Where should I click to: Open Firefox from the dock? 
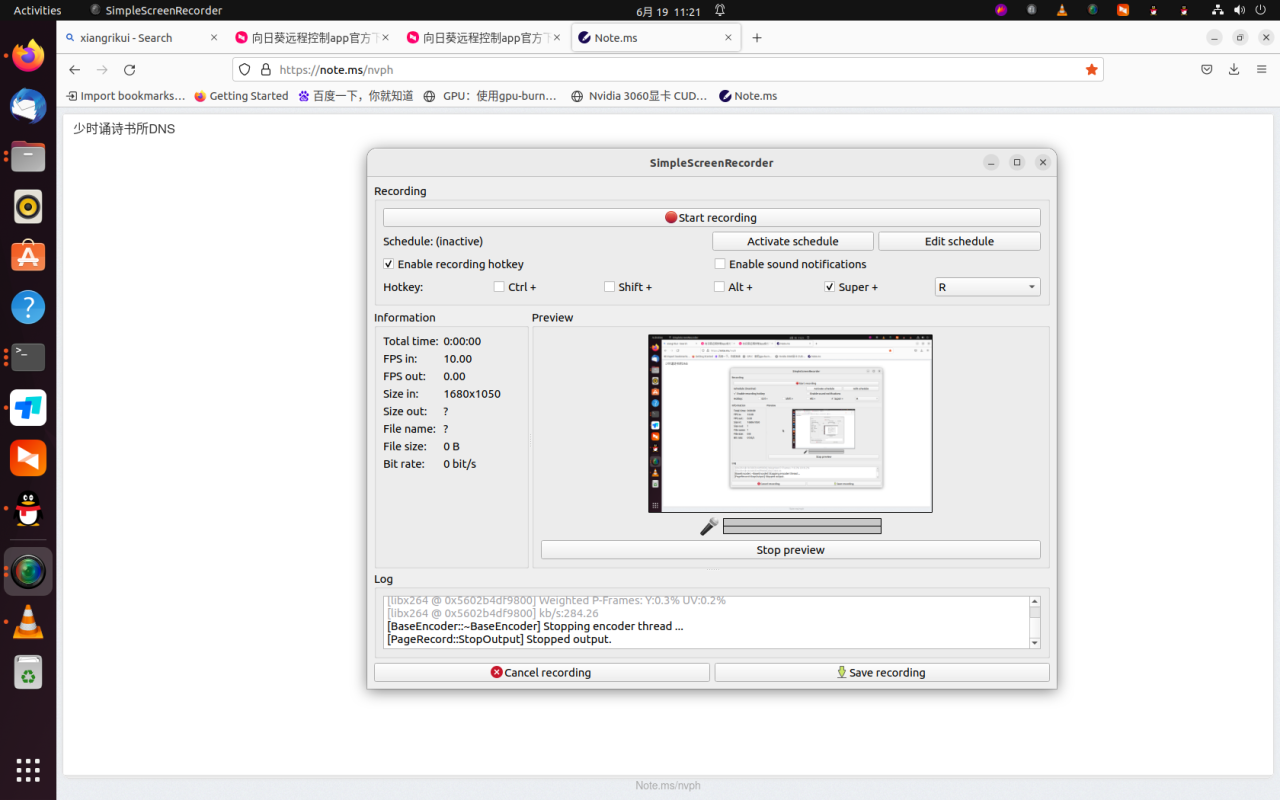coord(28,56)
